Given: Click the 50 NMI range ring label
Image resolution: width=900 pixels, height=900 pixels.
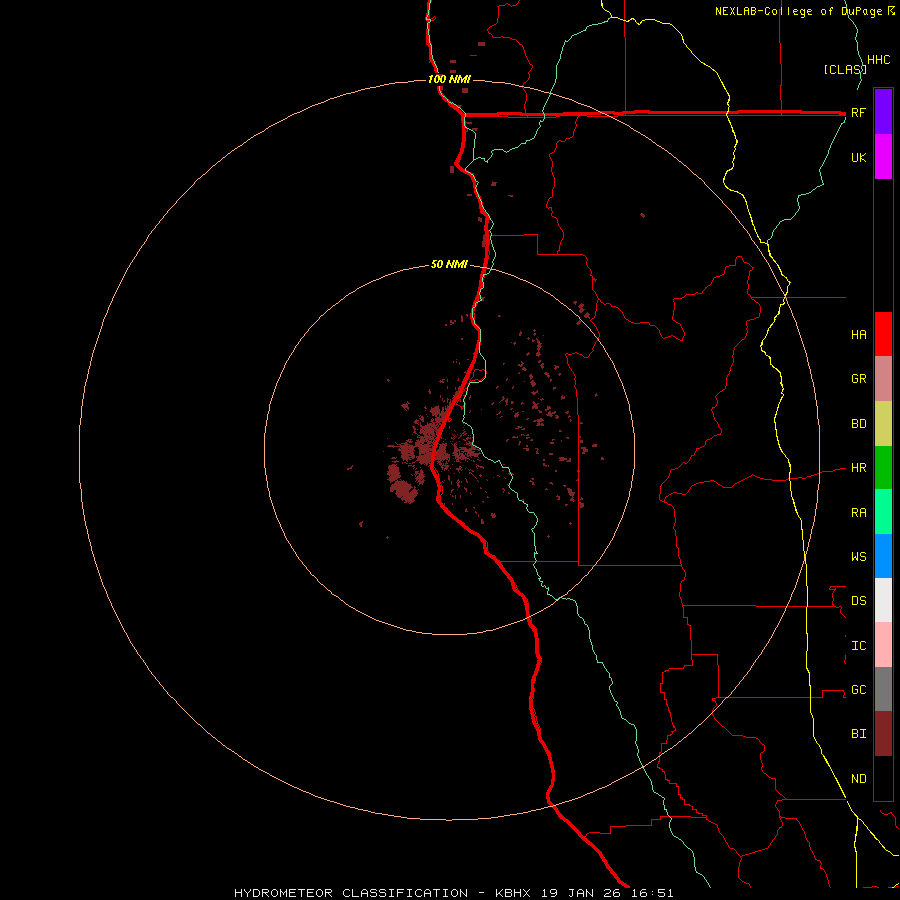Looking at the screenshot, I should click(x=449, y=264).
